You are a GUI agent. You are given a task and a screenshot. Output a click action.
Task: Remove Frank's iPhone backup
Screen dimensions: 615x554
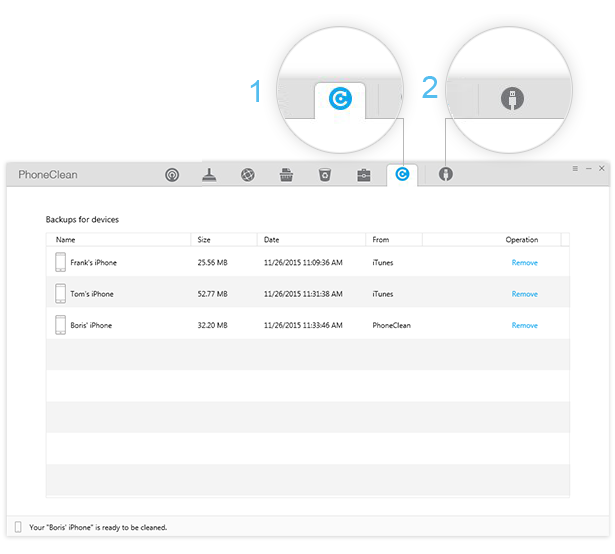click(x=524, y=262)
